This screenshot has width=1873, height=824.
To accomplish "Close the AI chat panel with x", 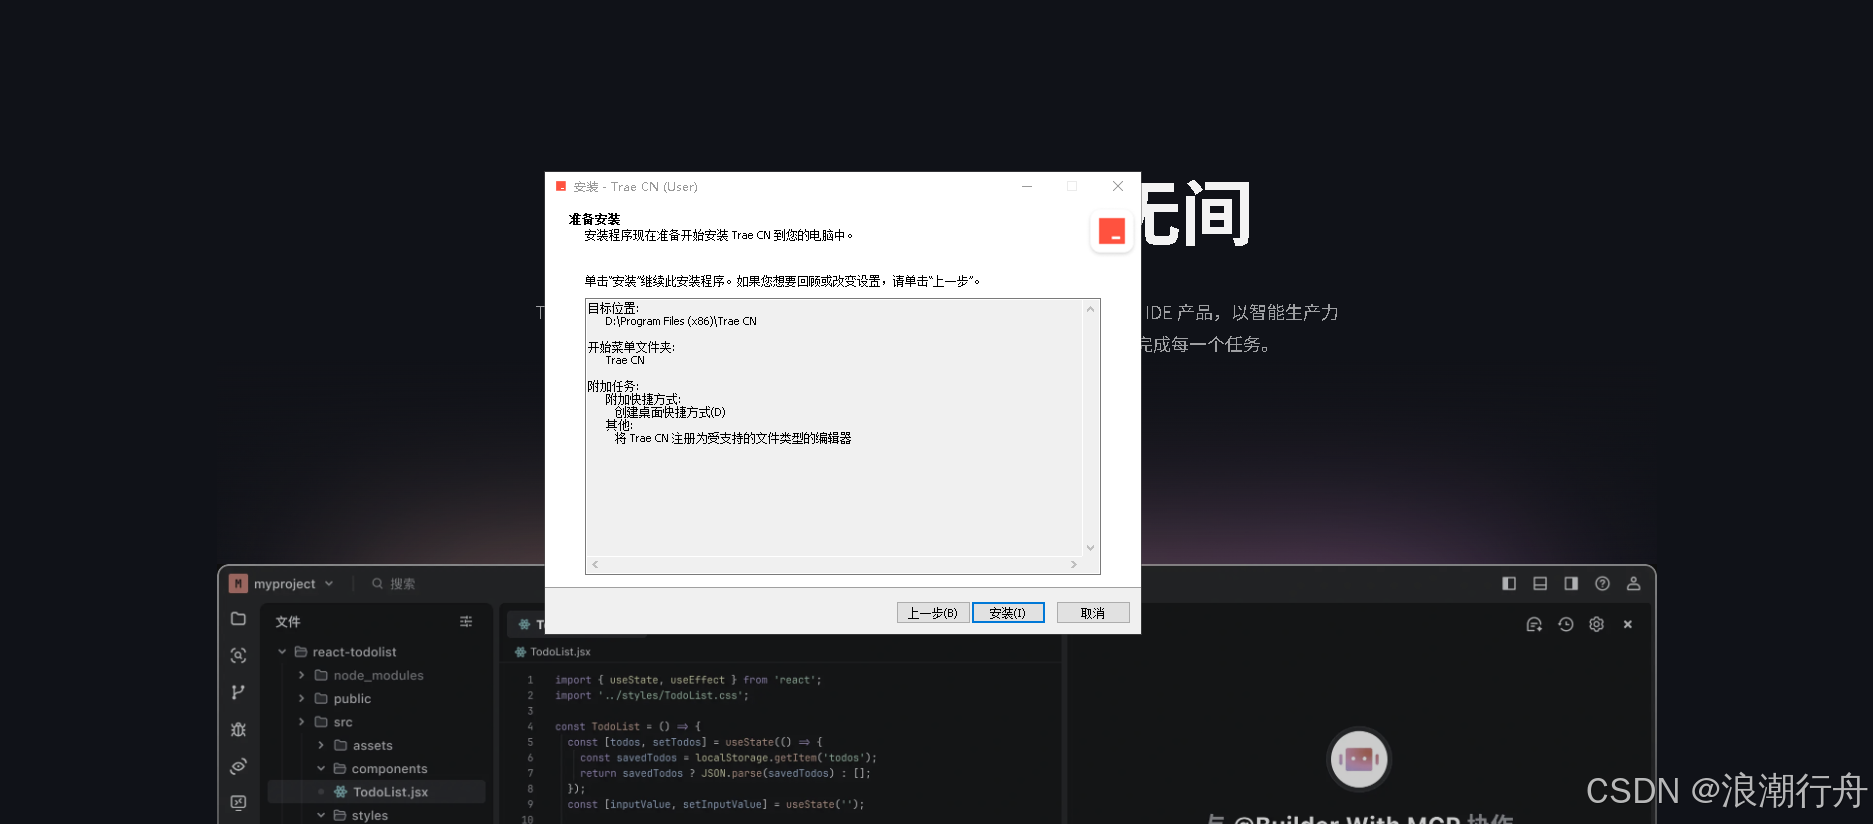I will [x=1628, y=624].
